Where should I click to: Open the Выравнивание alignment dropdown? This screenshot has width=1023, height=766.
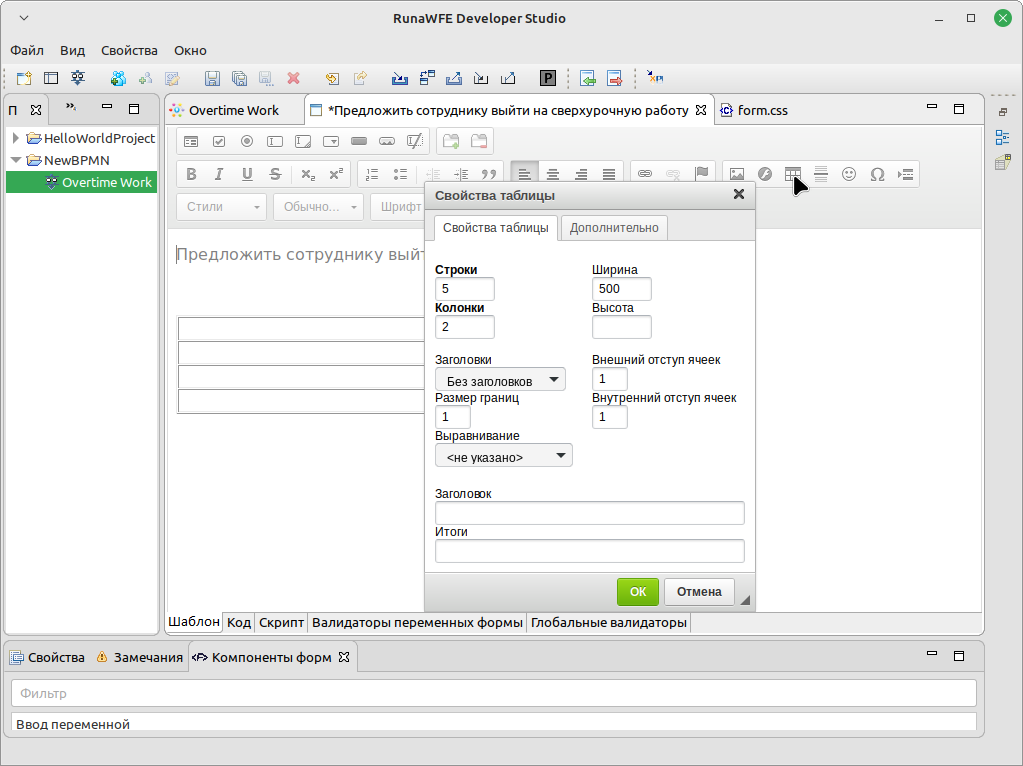pyautogui.click(x=504, y=455)
